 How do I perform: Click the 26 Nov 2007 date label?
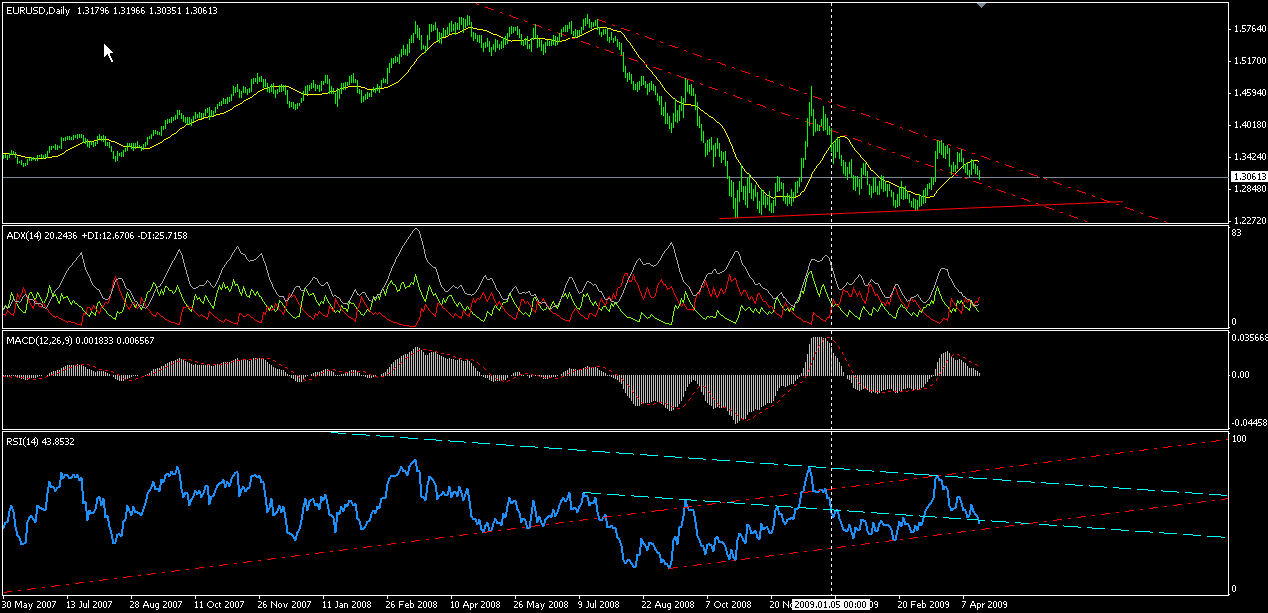click(x=284, y=604)
